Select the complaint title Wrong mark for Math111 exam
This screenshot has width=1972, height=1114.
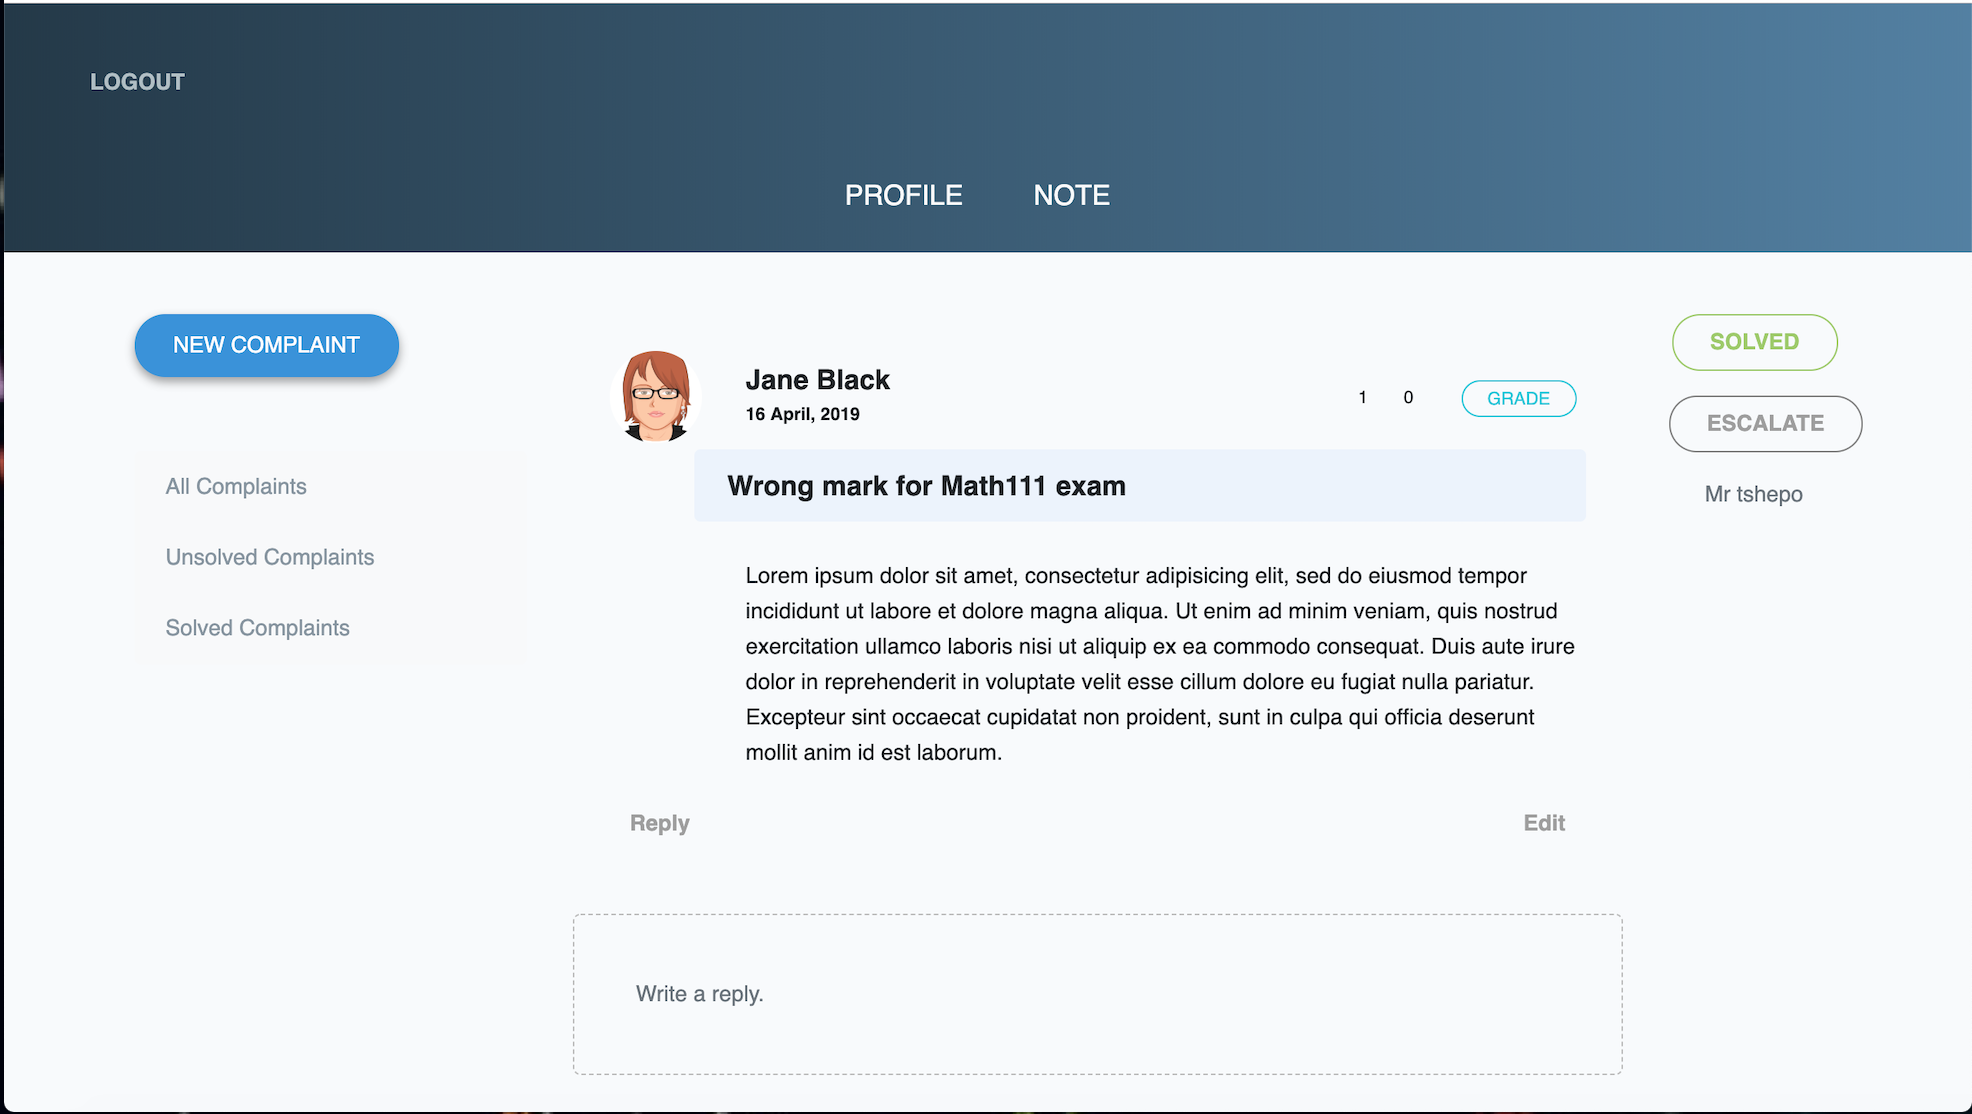(926, 486)
